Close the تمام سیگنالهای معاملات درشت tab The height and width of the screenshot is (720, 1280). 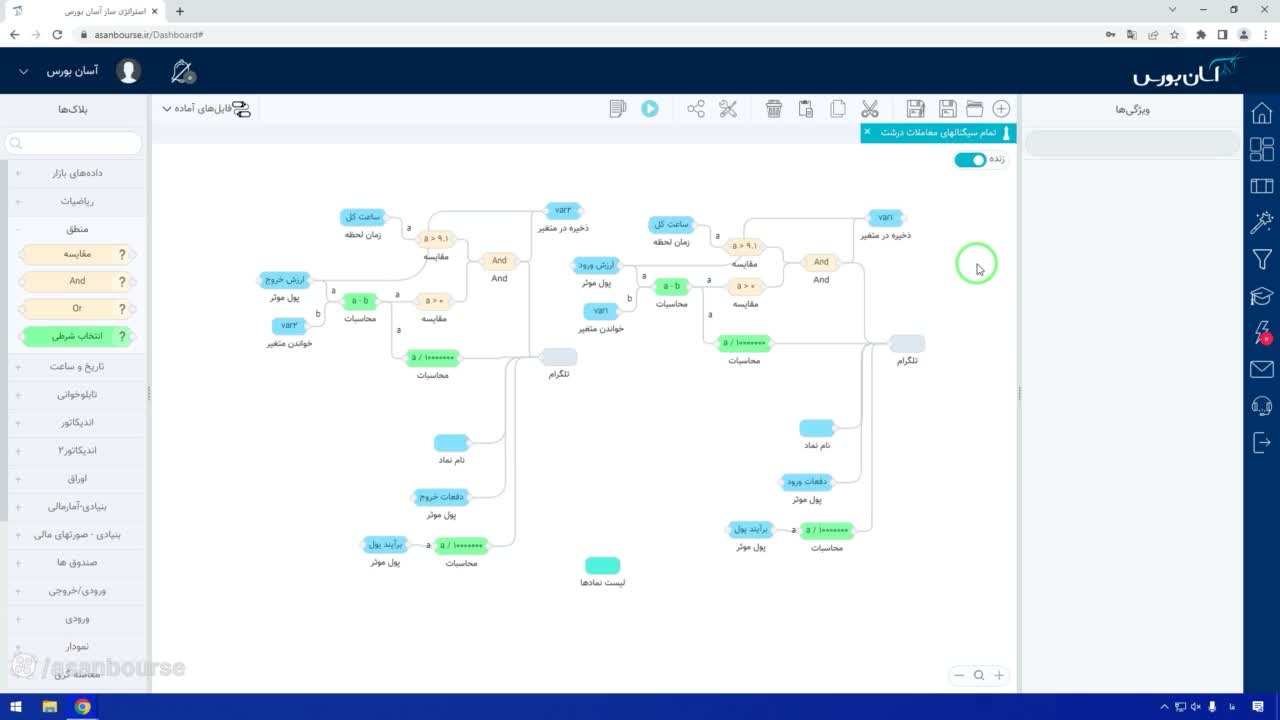(867, 132)
